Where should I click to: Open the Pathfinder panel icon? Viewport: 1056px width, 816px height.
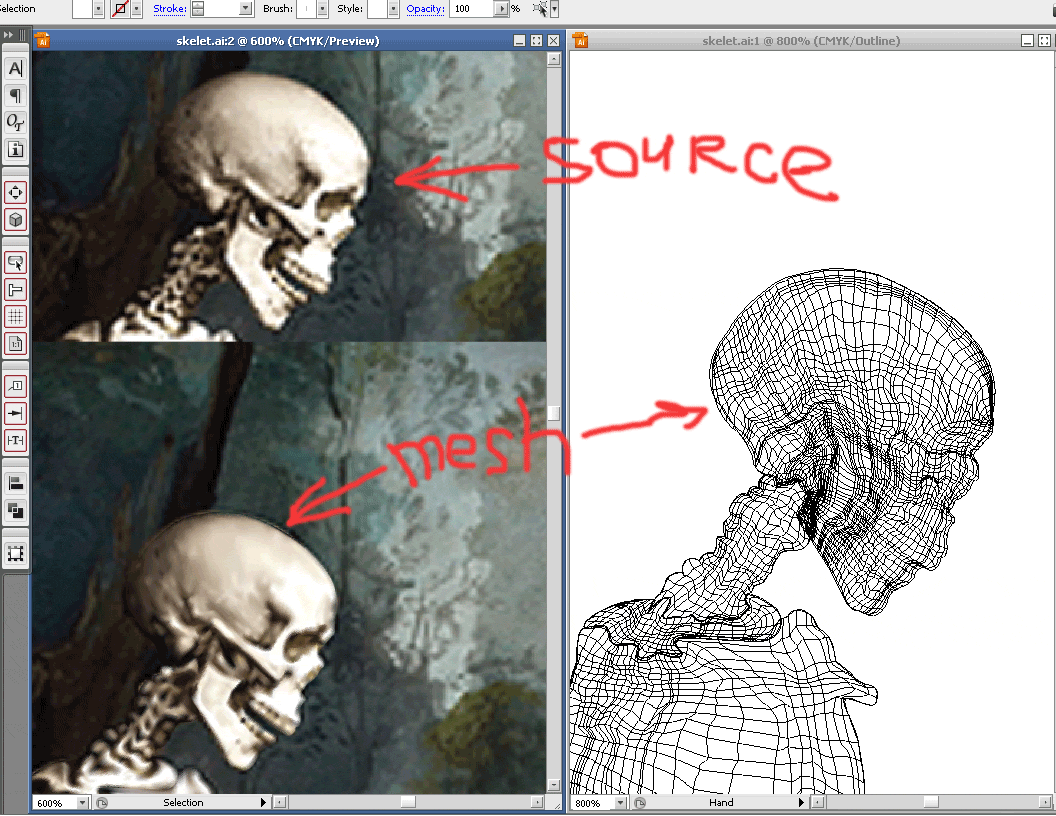pos(15,510)
